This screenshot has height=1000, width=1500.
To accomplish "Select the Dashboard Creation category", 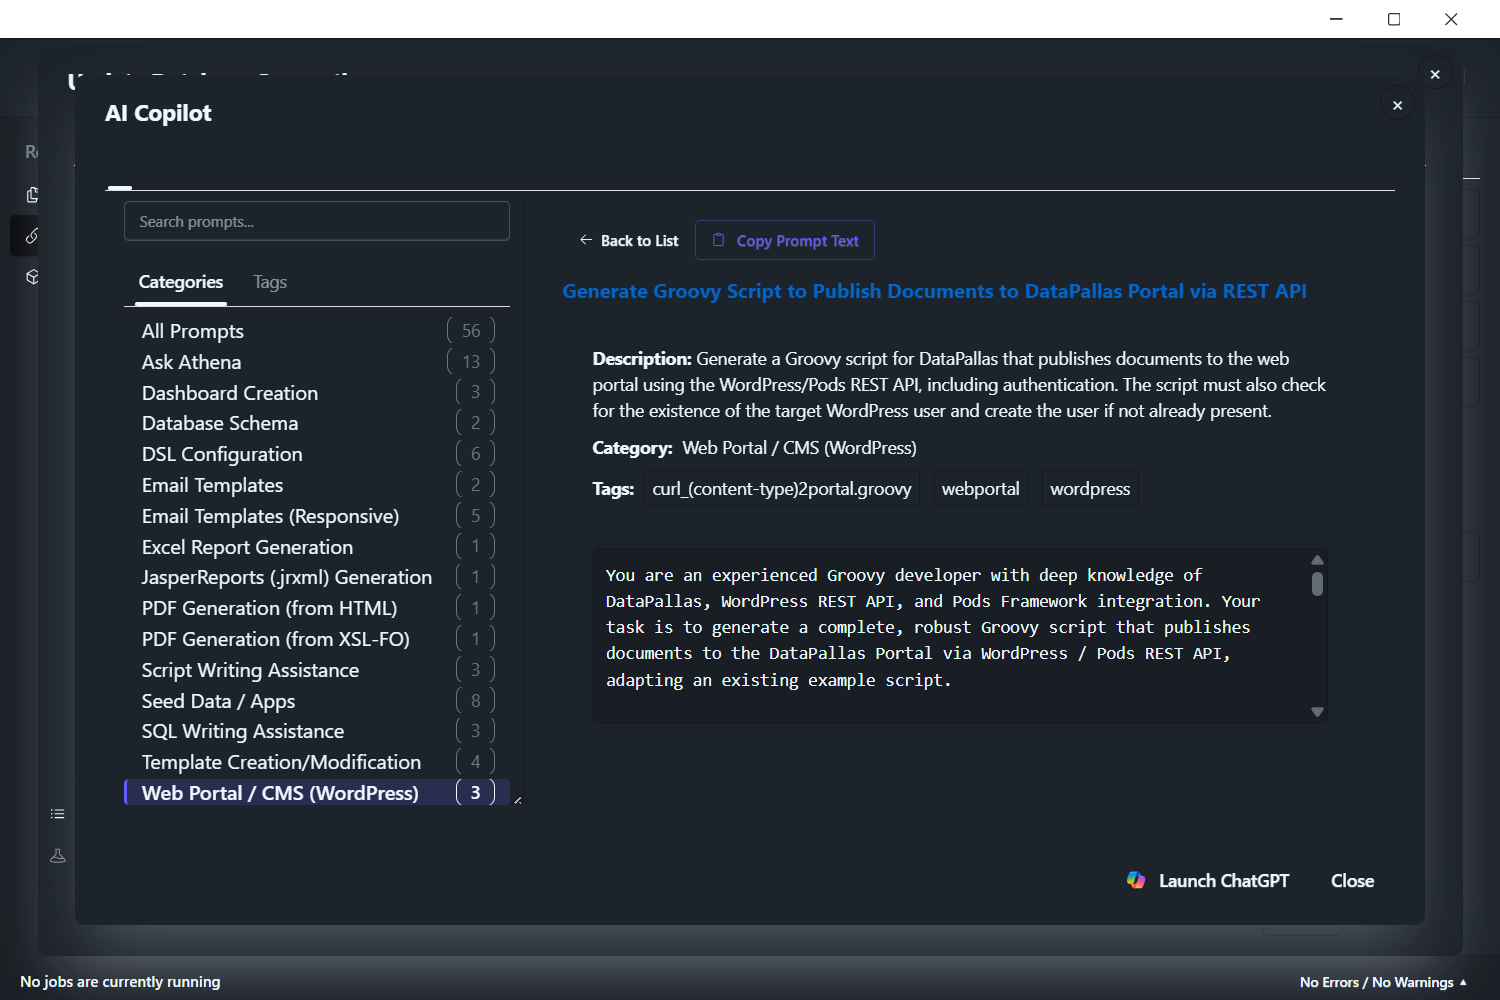I will 317,393.
